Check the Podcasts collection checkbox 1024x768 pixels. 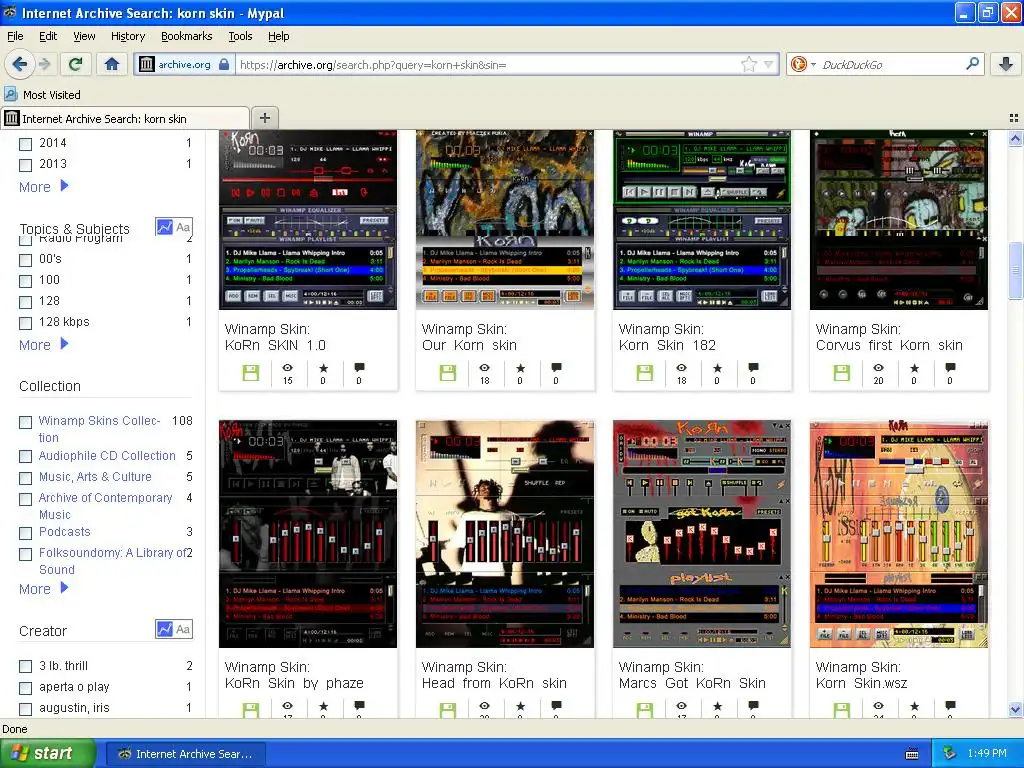(x=25, y=533)
